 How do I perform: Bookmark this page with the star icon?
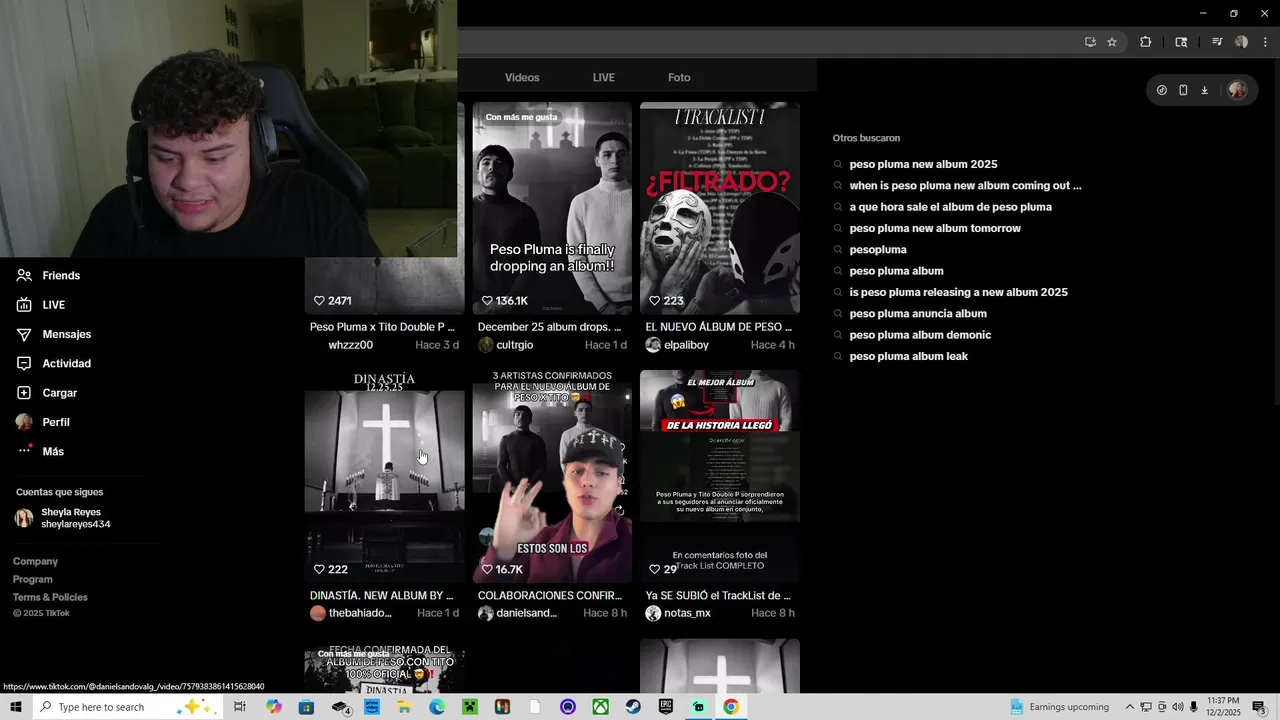coord(1112,42)
